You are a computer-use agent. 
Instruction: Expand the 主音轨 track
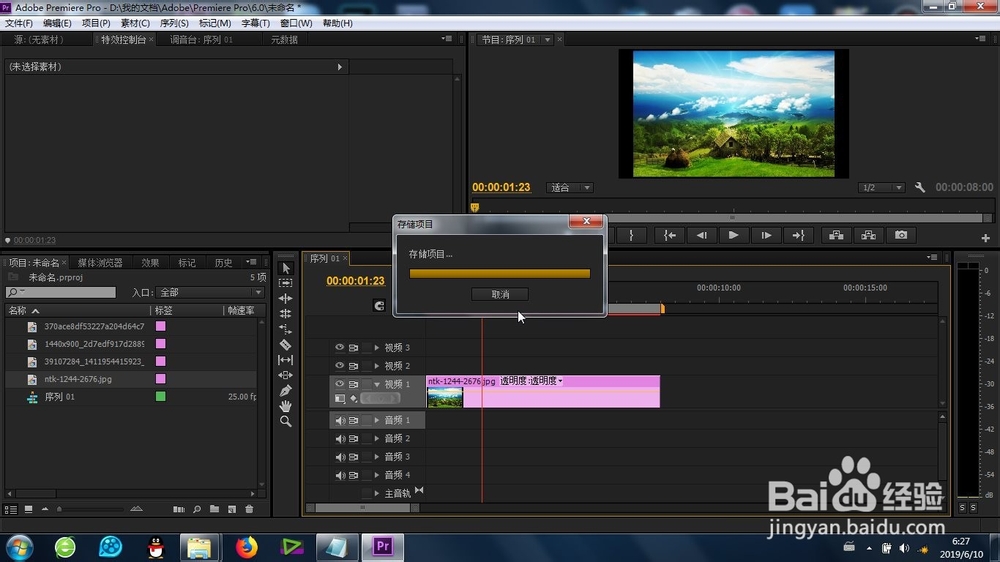[377, 493]
